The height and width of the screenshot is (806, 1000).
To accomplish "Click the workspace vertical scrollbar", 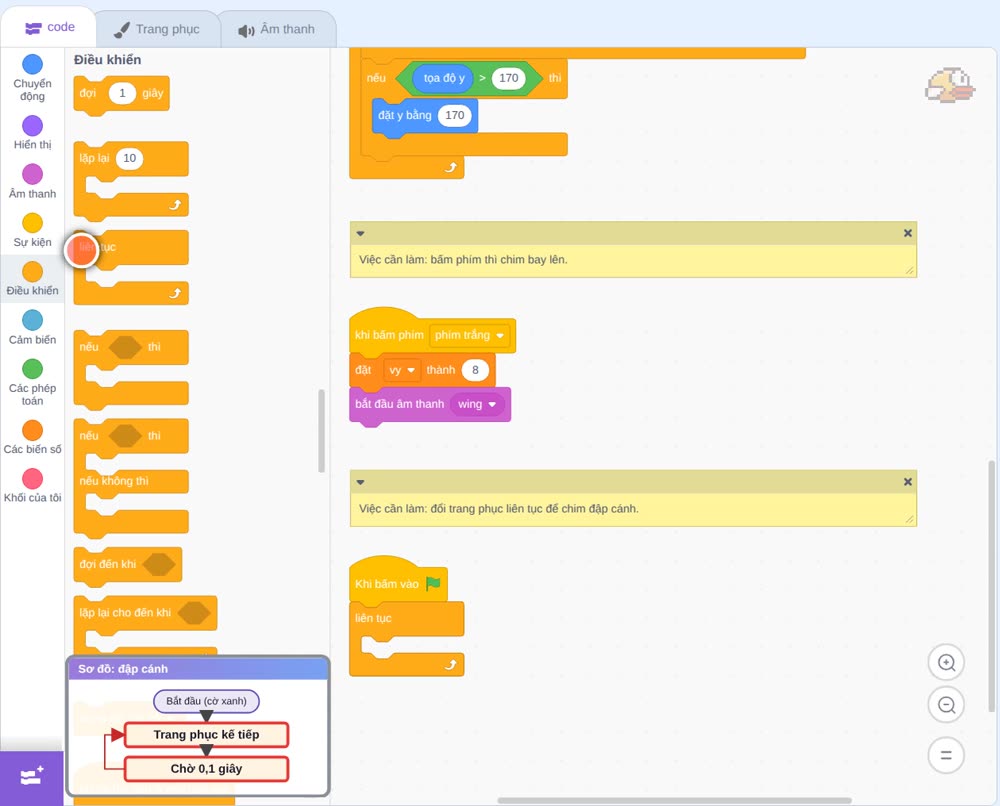I will pos(991,587).
